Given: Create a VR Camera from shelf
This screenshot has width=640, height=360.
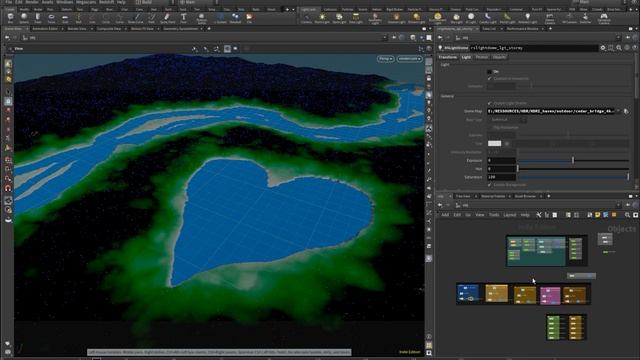Looking at the screenshot, I should (569, 18).
